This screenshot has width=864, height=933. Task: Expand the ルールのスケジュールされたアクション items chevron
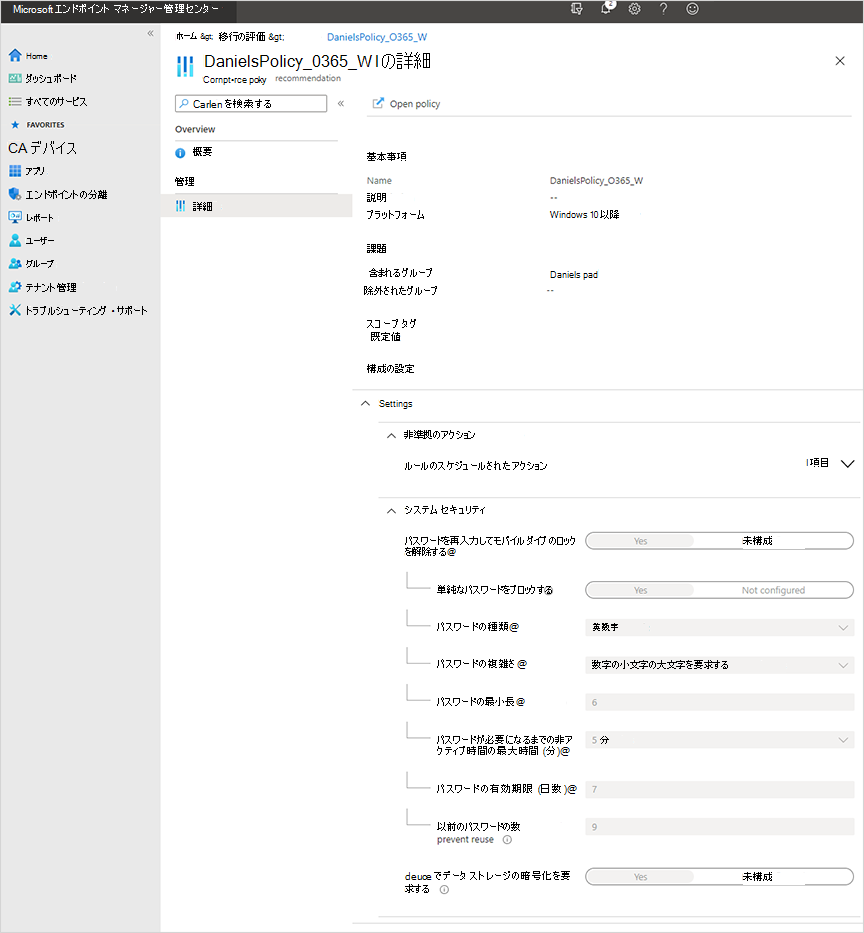(847, 464)
